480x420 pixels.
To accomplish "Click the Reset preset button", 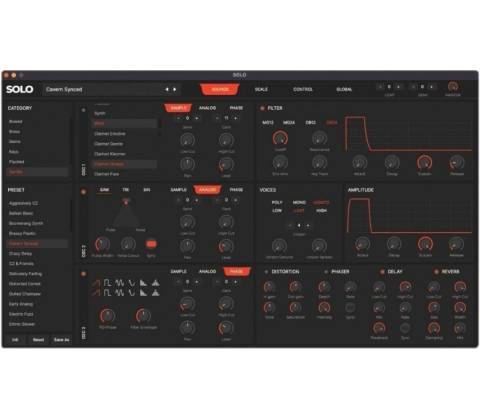I will 38,340.
